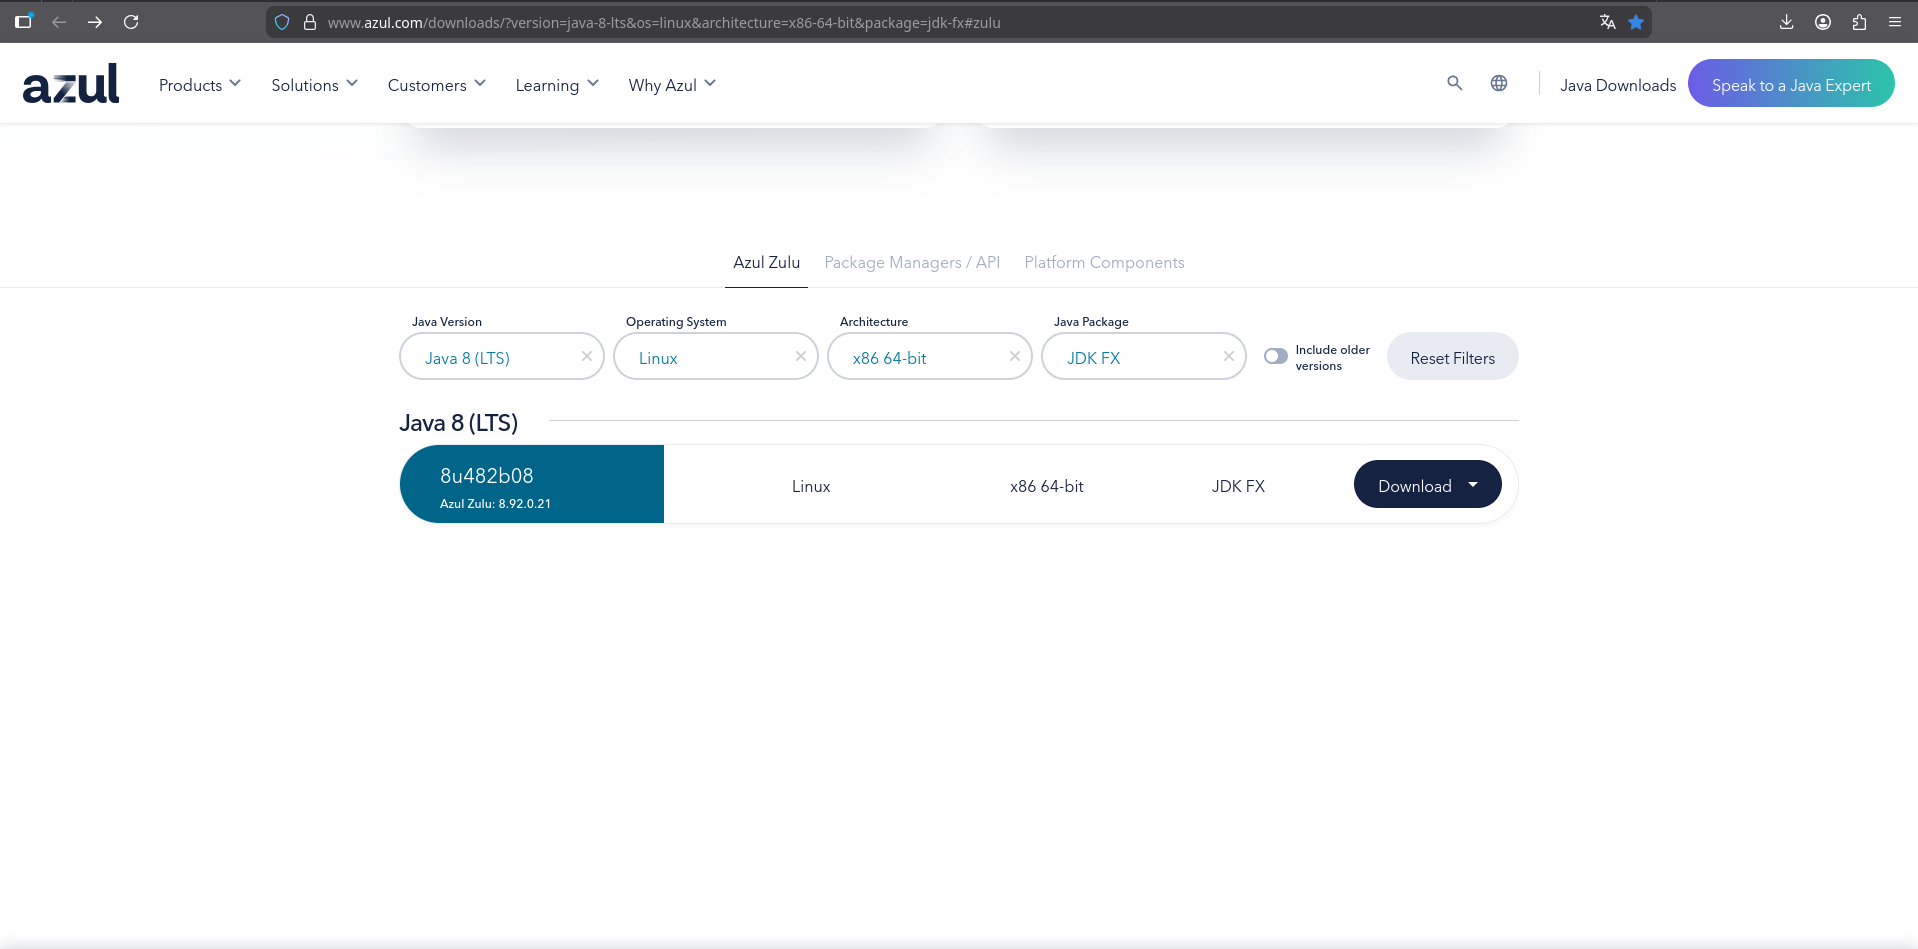Open the browser account profile icon

coord(1823,22)
